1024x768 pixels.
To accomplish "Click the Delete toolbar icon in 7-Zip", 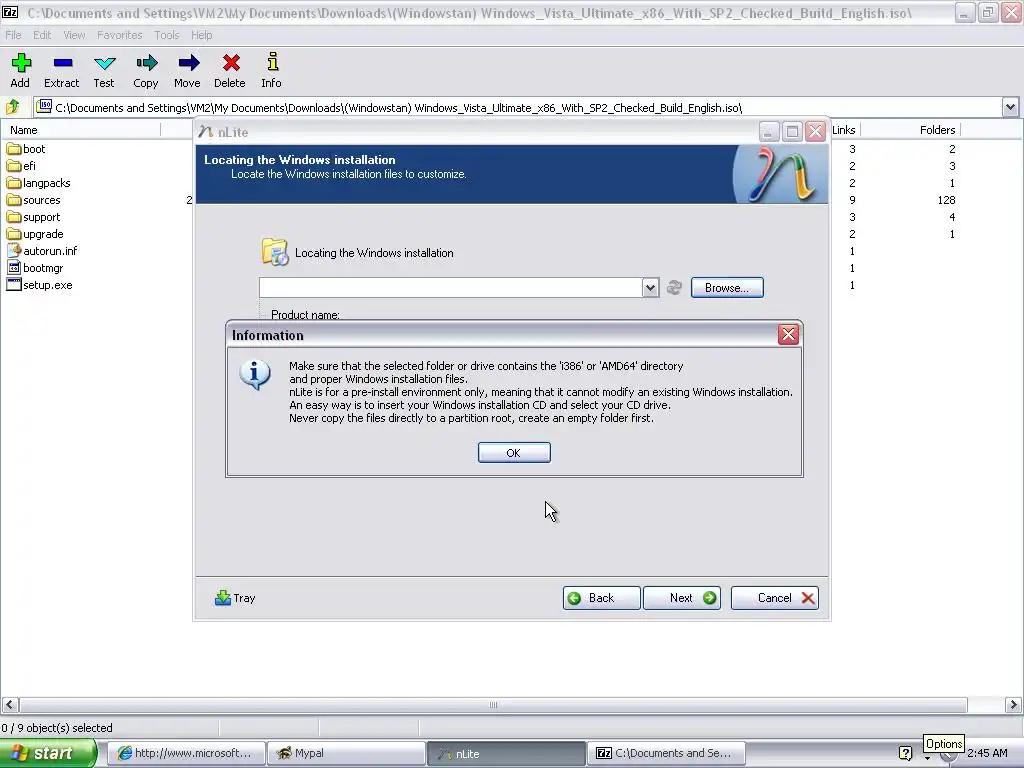I will tap(230, 71).
